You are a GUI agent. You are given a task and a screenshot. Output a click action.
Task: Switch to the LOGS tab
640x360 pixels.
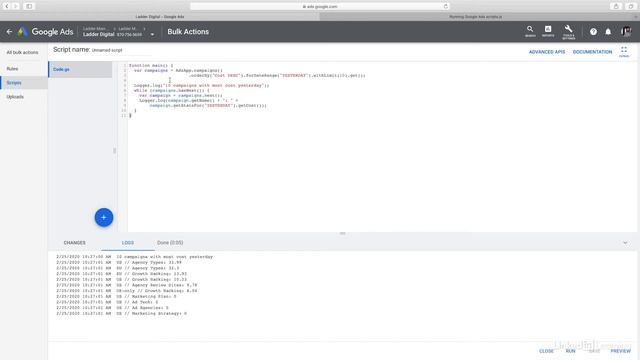tap(128, 243)
